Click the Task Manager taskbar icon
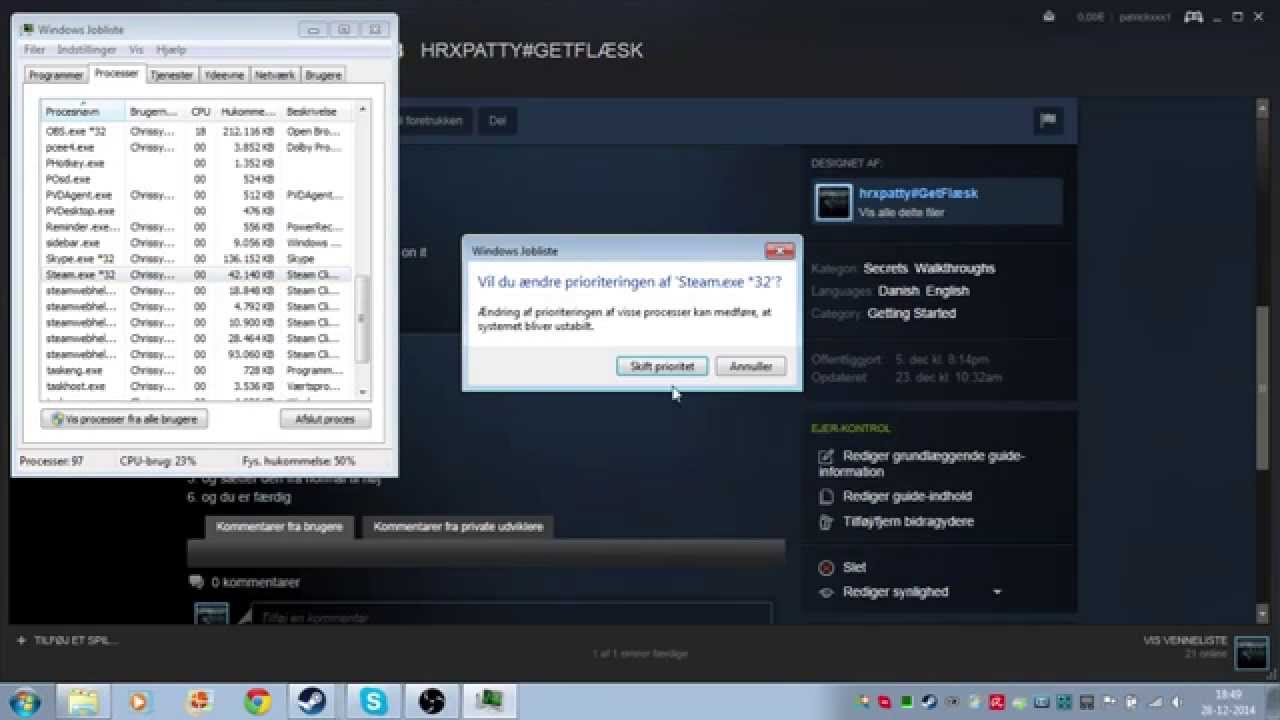Image resolution: width=1280 pixels, height=720 pixels. click(490, 701)
